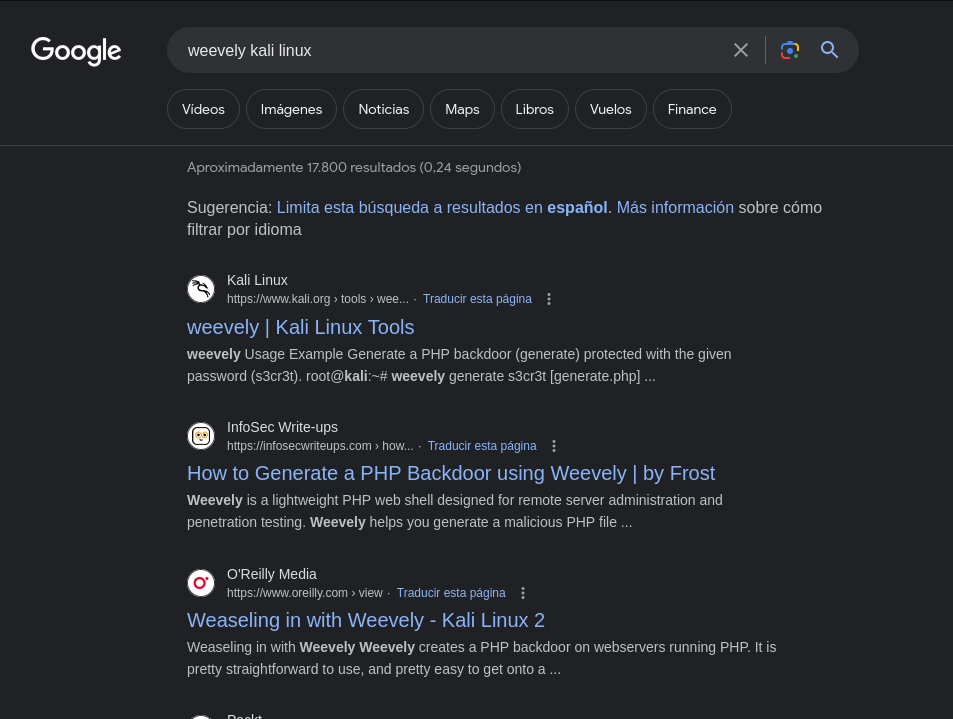Click the InfoSec Write-ups favicon
Image resolution: width=953 pixels, height=719 pixels.
click(201, 436)
